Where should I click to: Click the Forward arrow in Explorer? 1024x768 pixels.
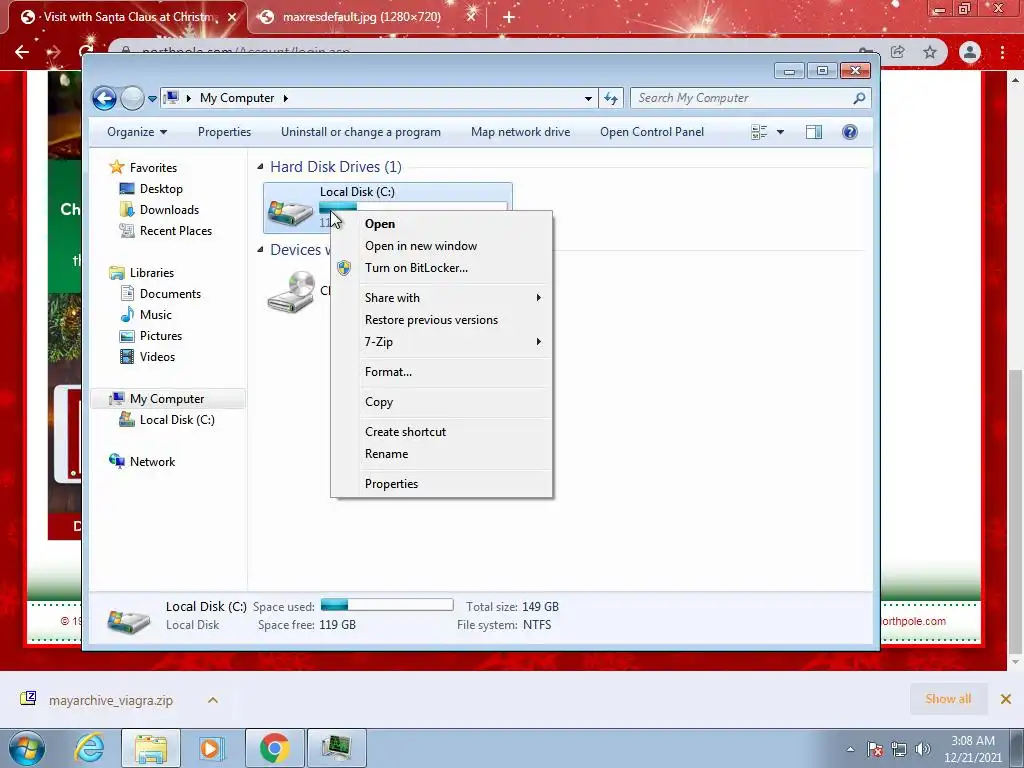pyautogui.click(x=132, y=98)
